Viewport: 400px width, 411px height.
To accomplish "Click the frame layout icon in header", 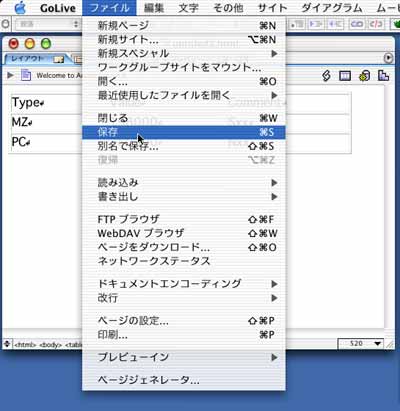I will coord(345,76).
